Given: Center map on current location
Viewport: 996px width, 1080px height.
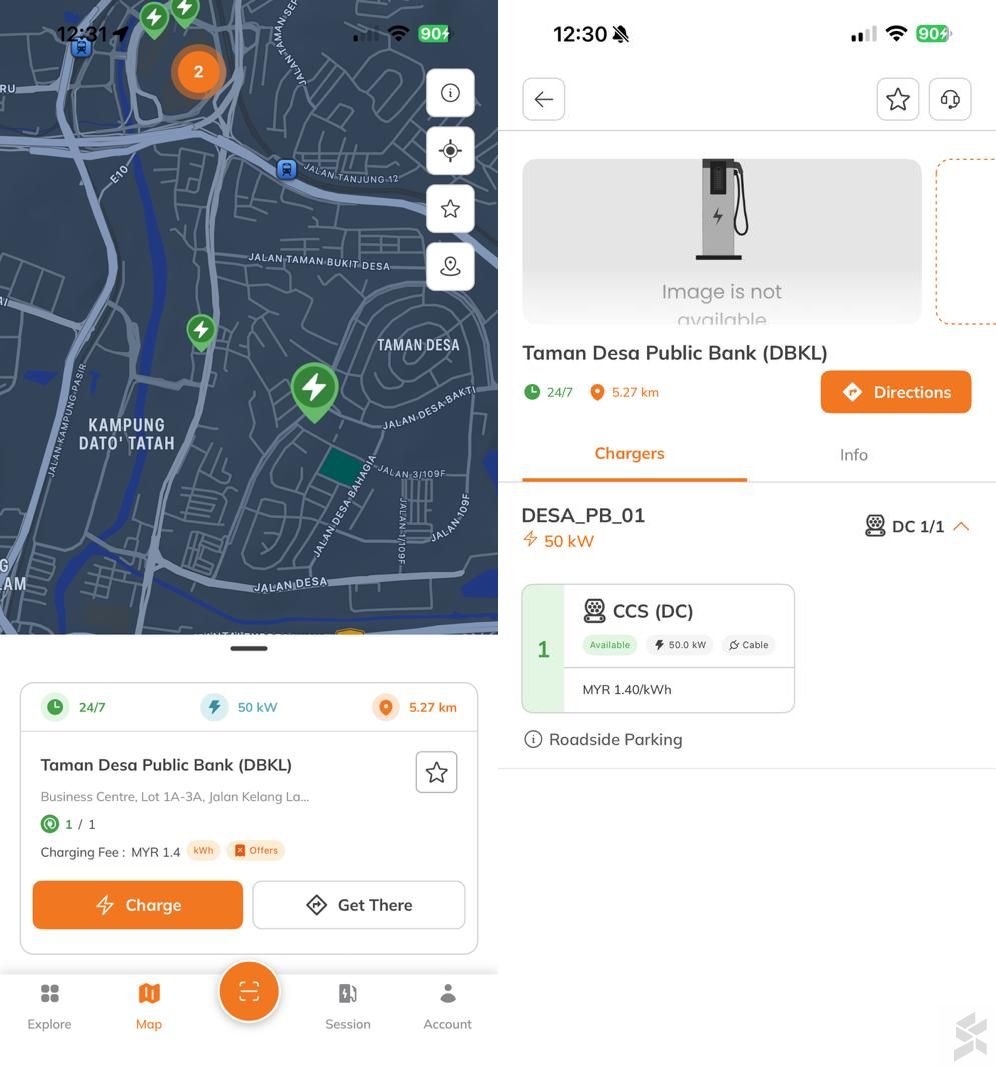Looking at the screenshot, I should [450, 151].
